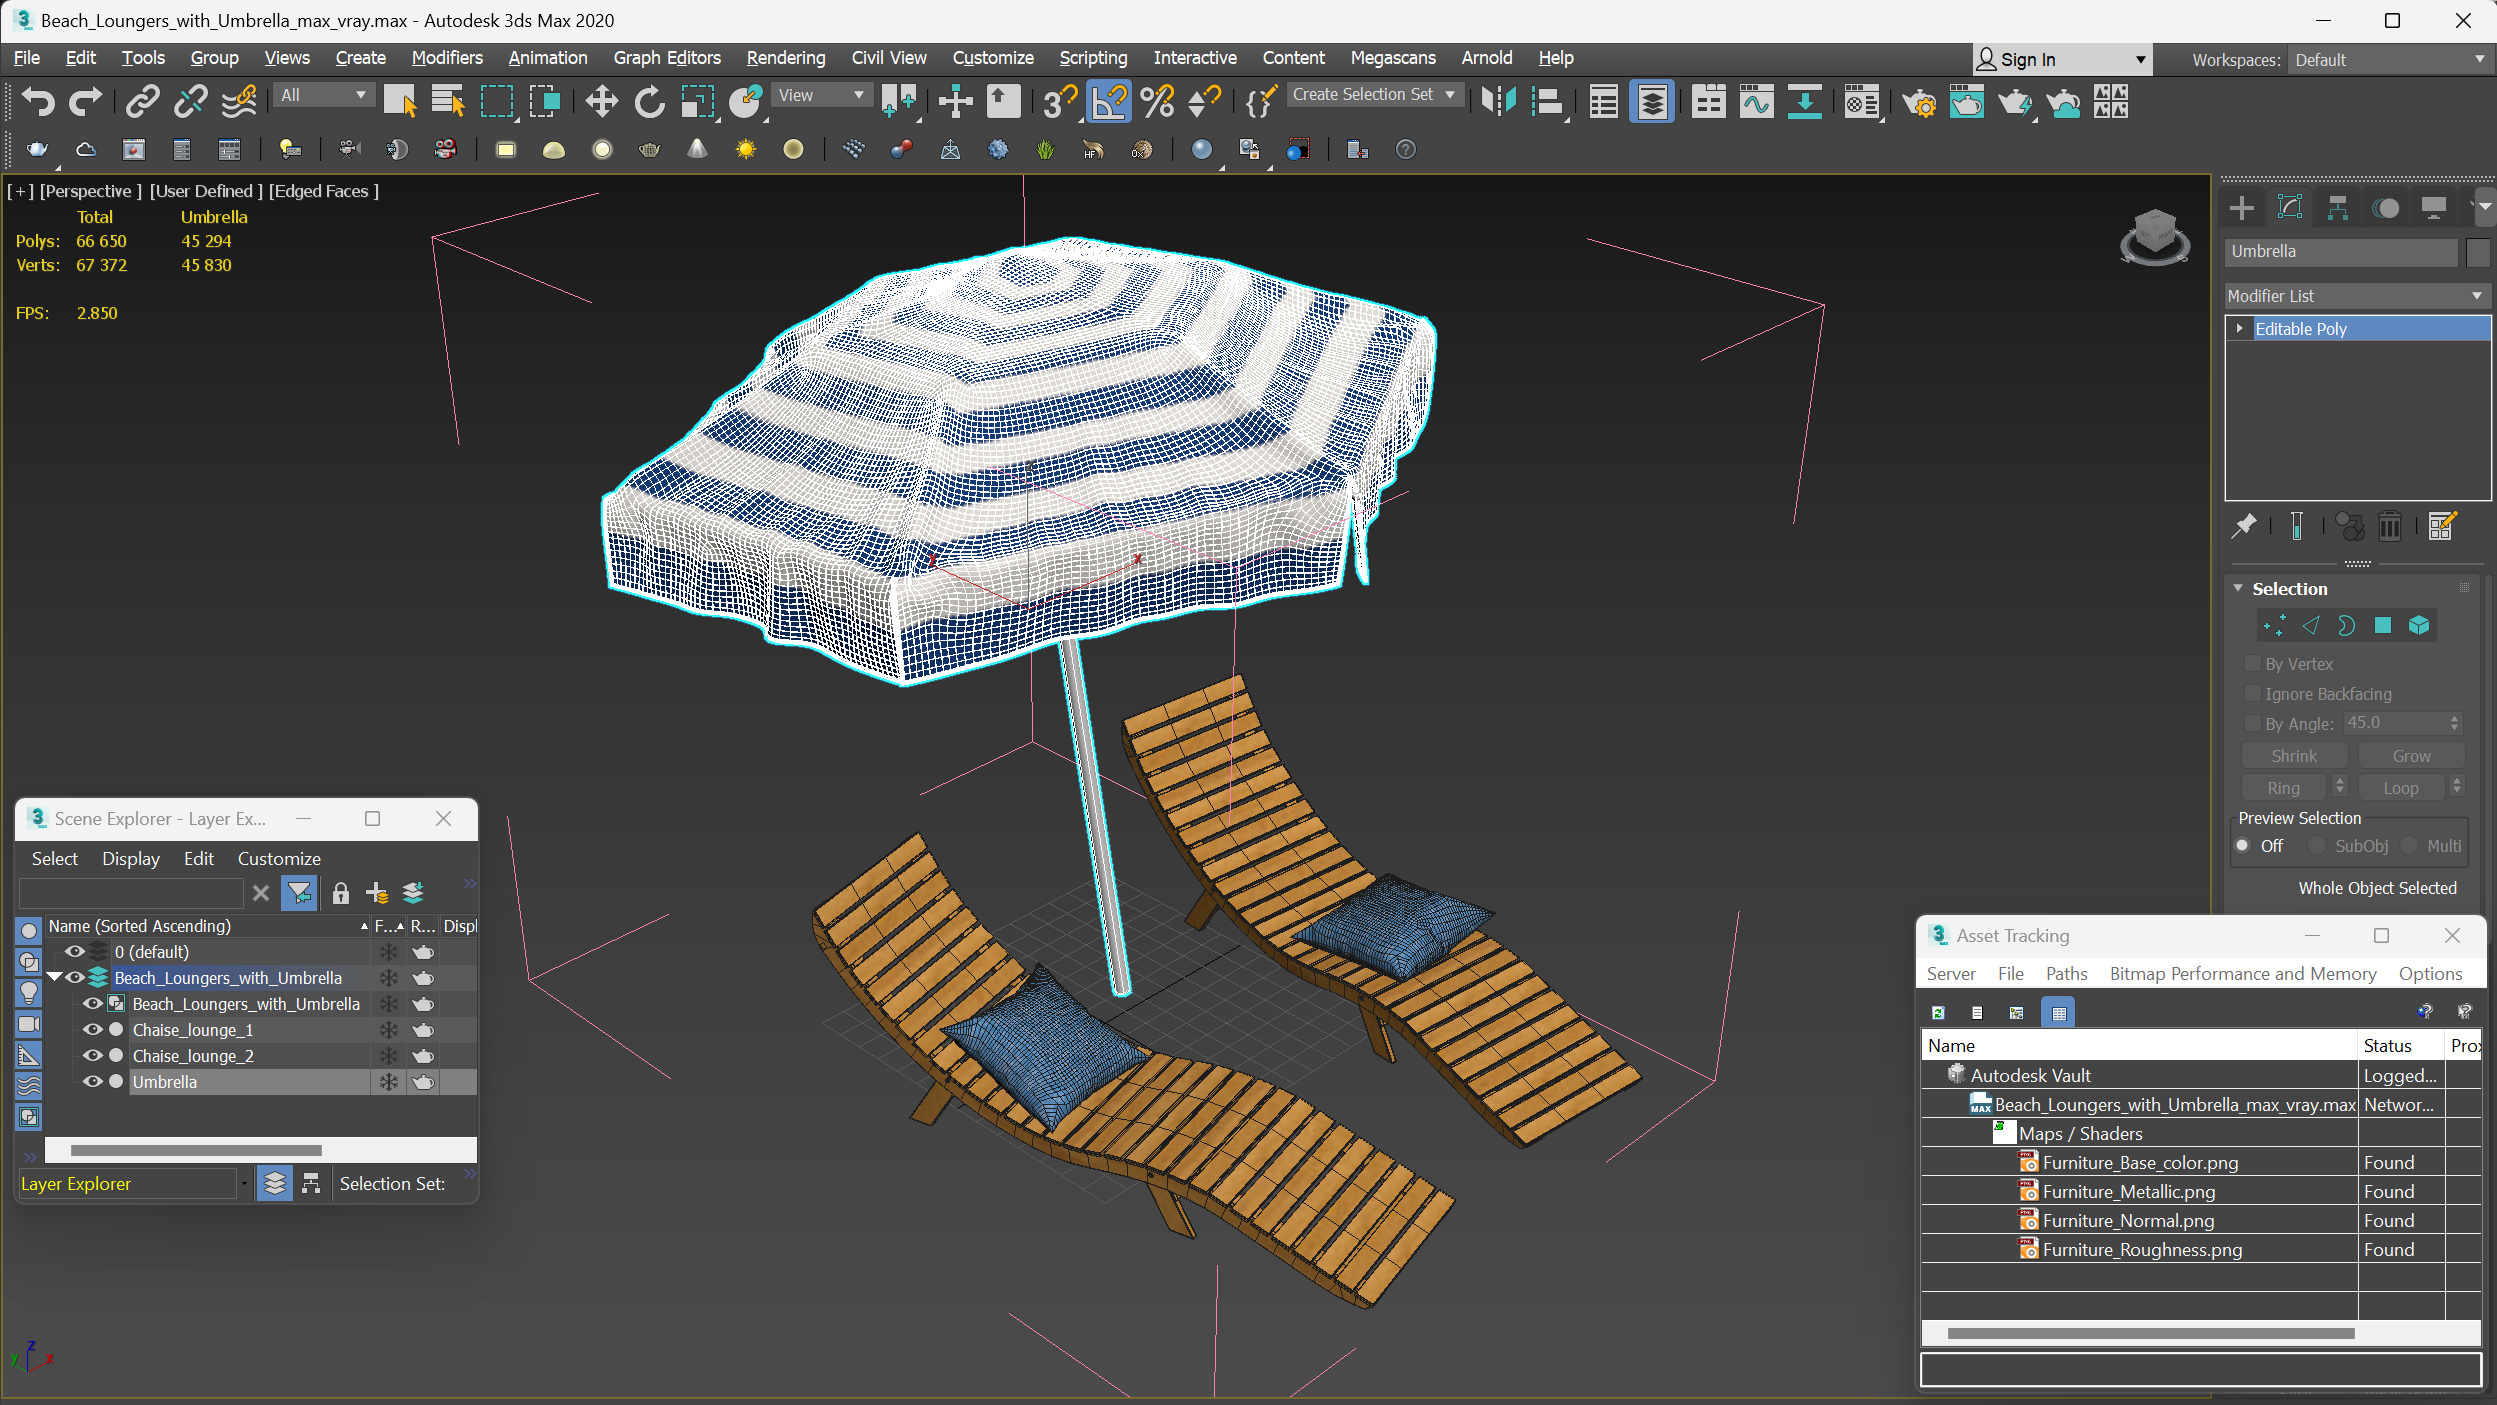2497x1405 pixels.
Task: Open the reference coordinate View dropdown
Action: (x=822, y=95)
